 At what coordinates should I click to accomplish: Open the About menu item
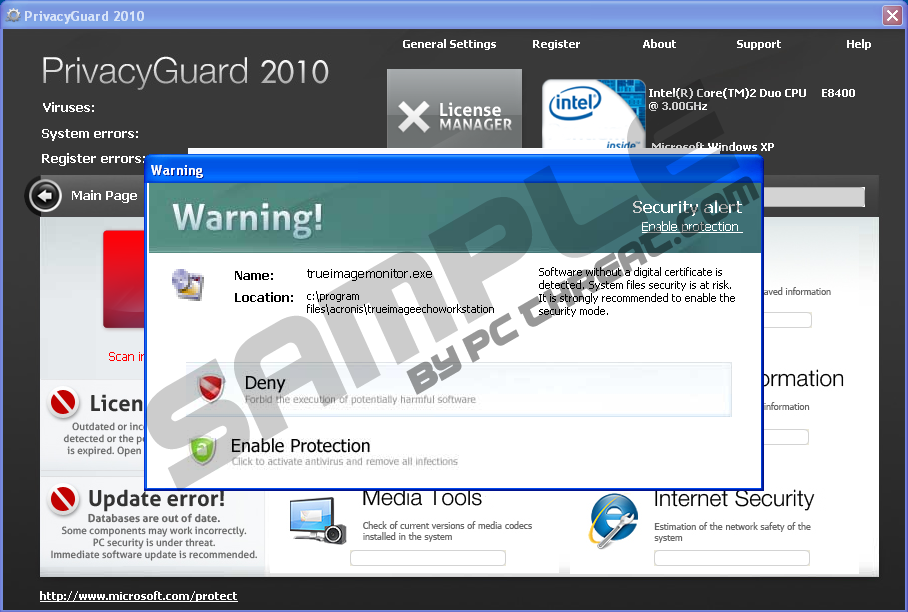[x=659, y=44]
